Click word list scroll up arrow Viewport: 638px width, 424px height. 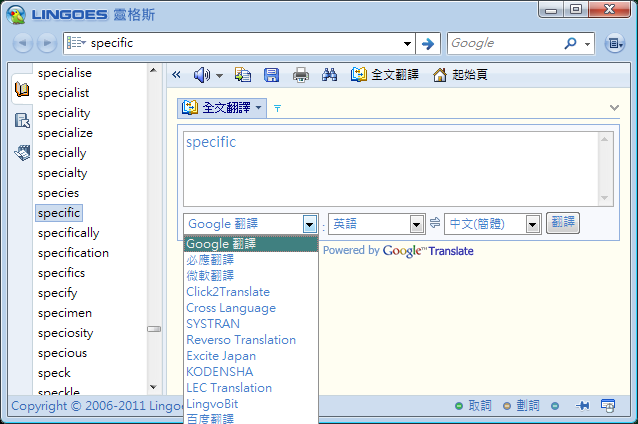click(x=153, y=70)
